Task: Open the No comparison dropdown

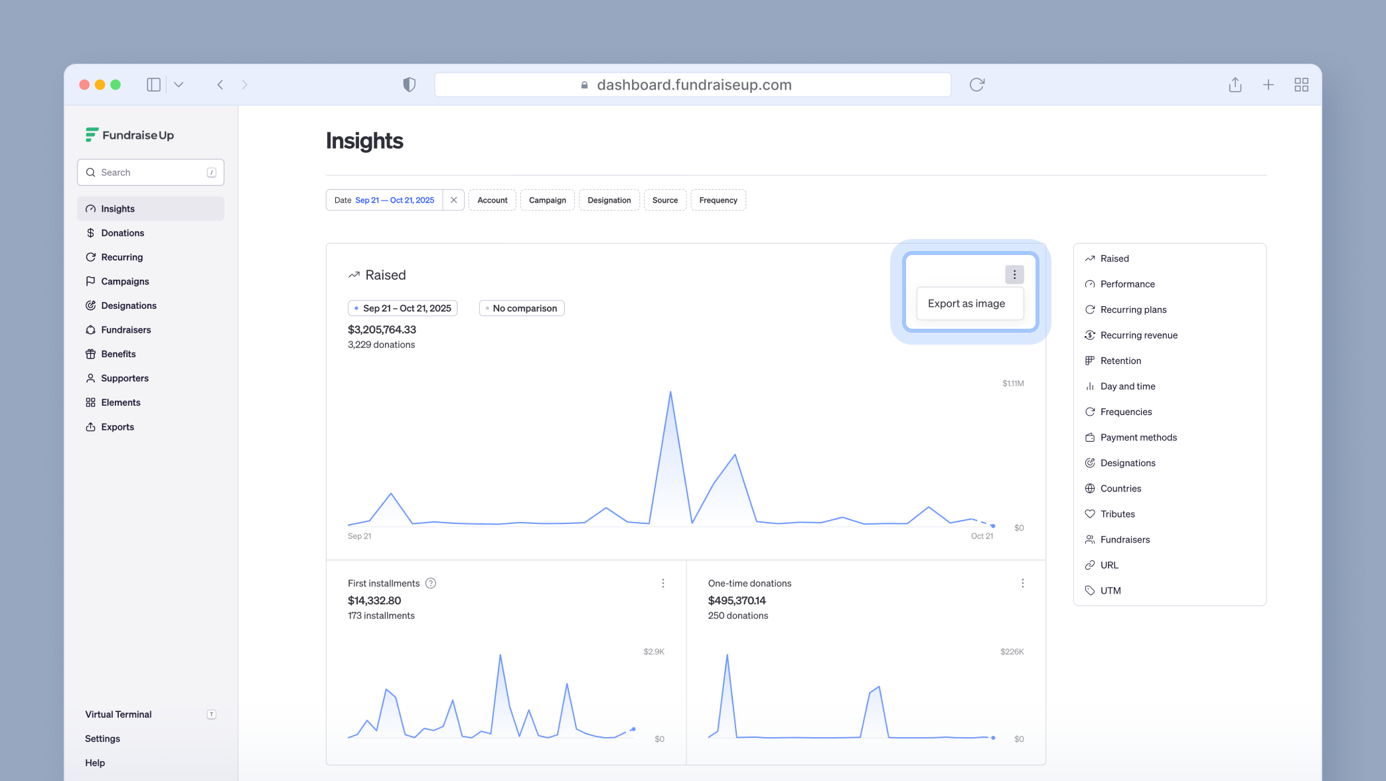Action: pos(521,308)
